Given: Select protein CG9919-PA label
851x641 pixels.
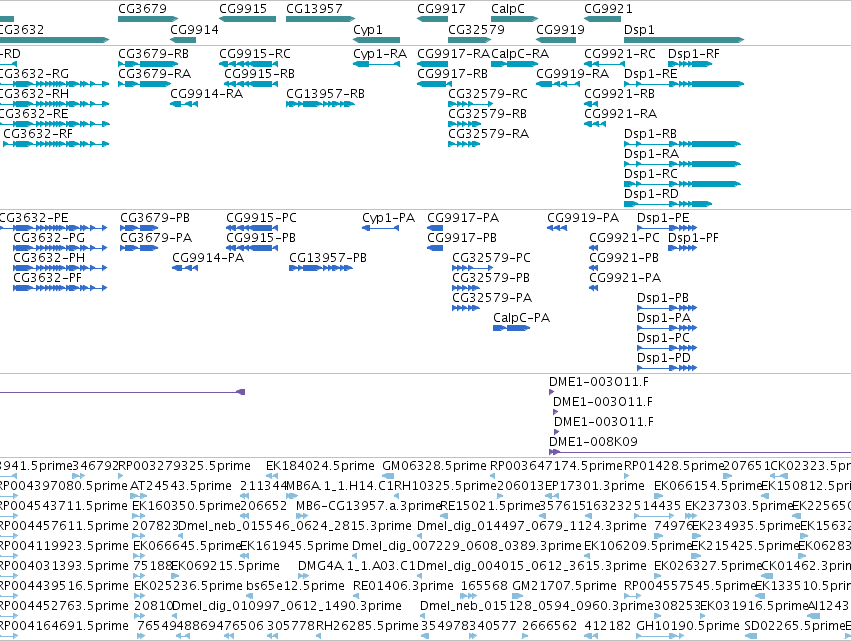Looking at the screenshot, I should click(583, 218).
